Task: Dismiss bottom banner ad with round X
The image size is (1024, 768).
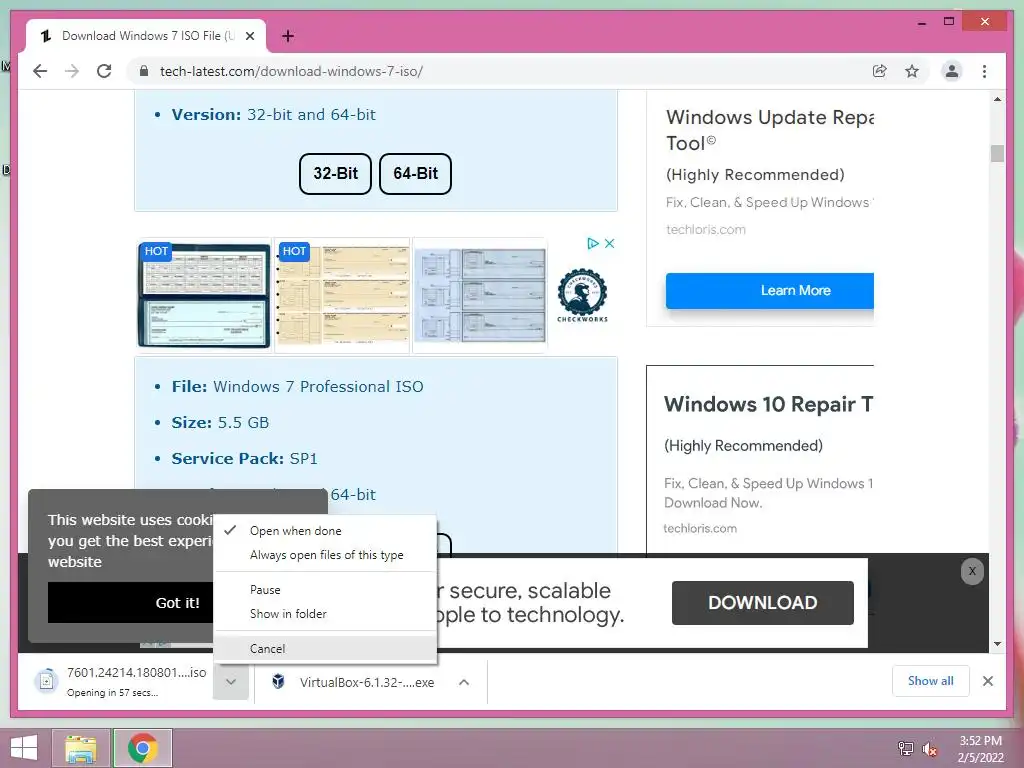Action: coord(972,571)
